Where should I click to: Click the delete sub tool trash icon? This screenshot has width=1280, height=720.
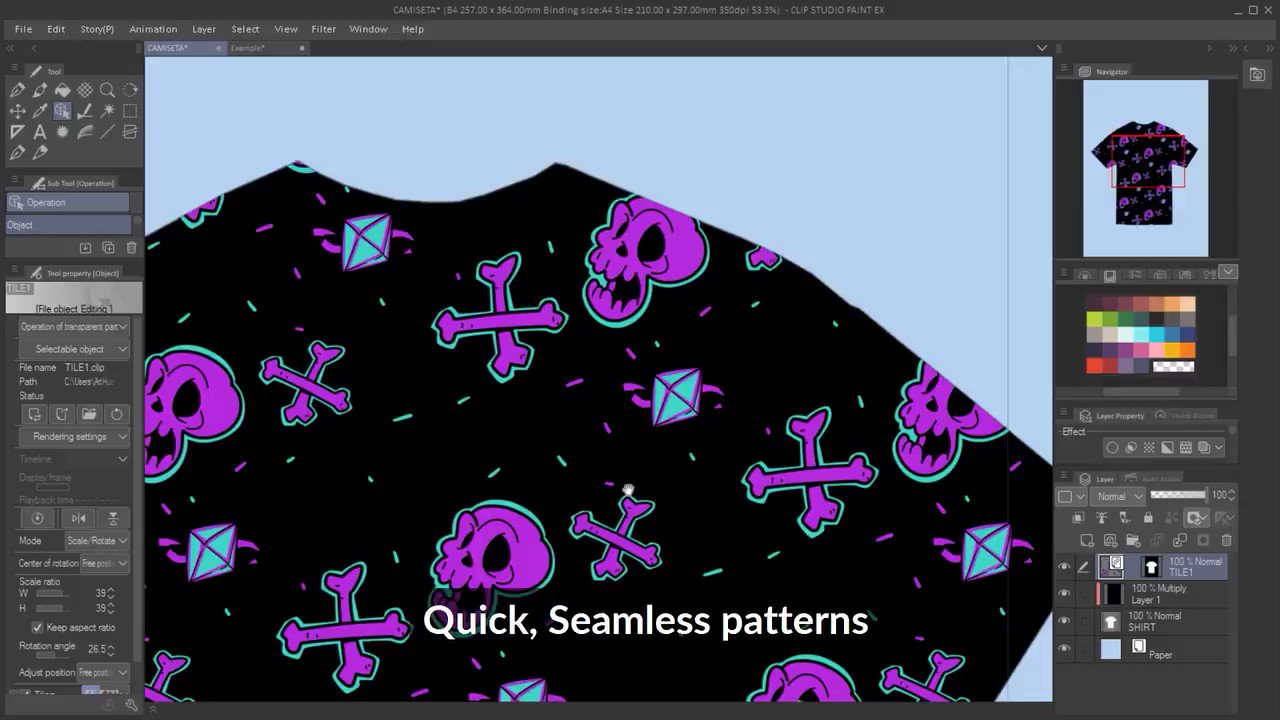pos(131,248)
